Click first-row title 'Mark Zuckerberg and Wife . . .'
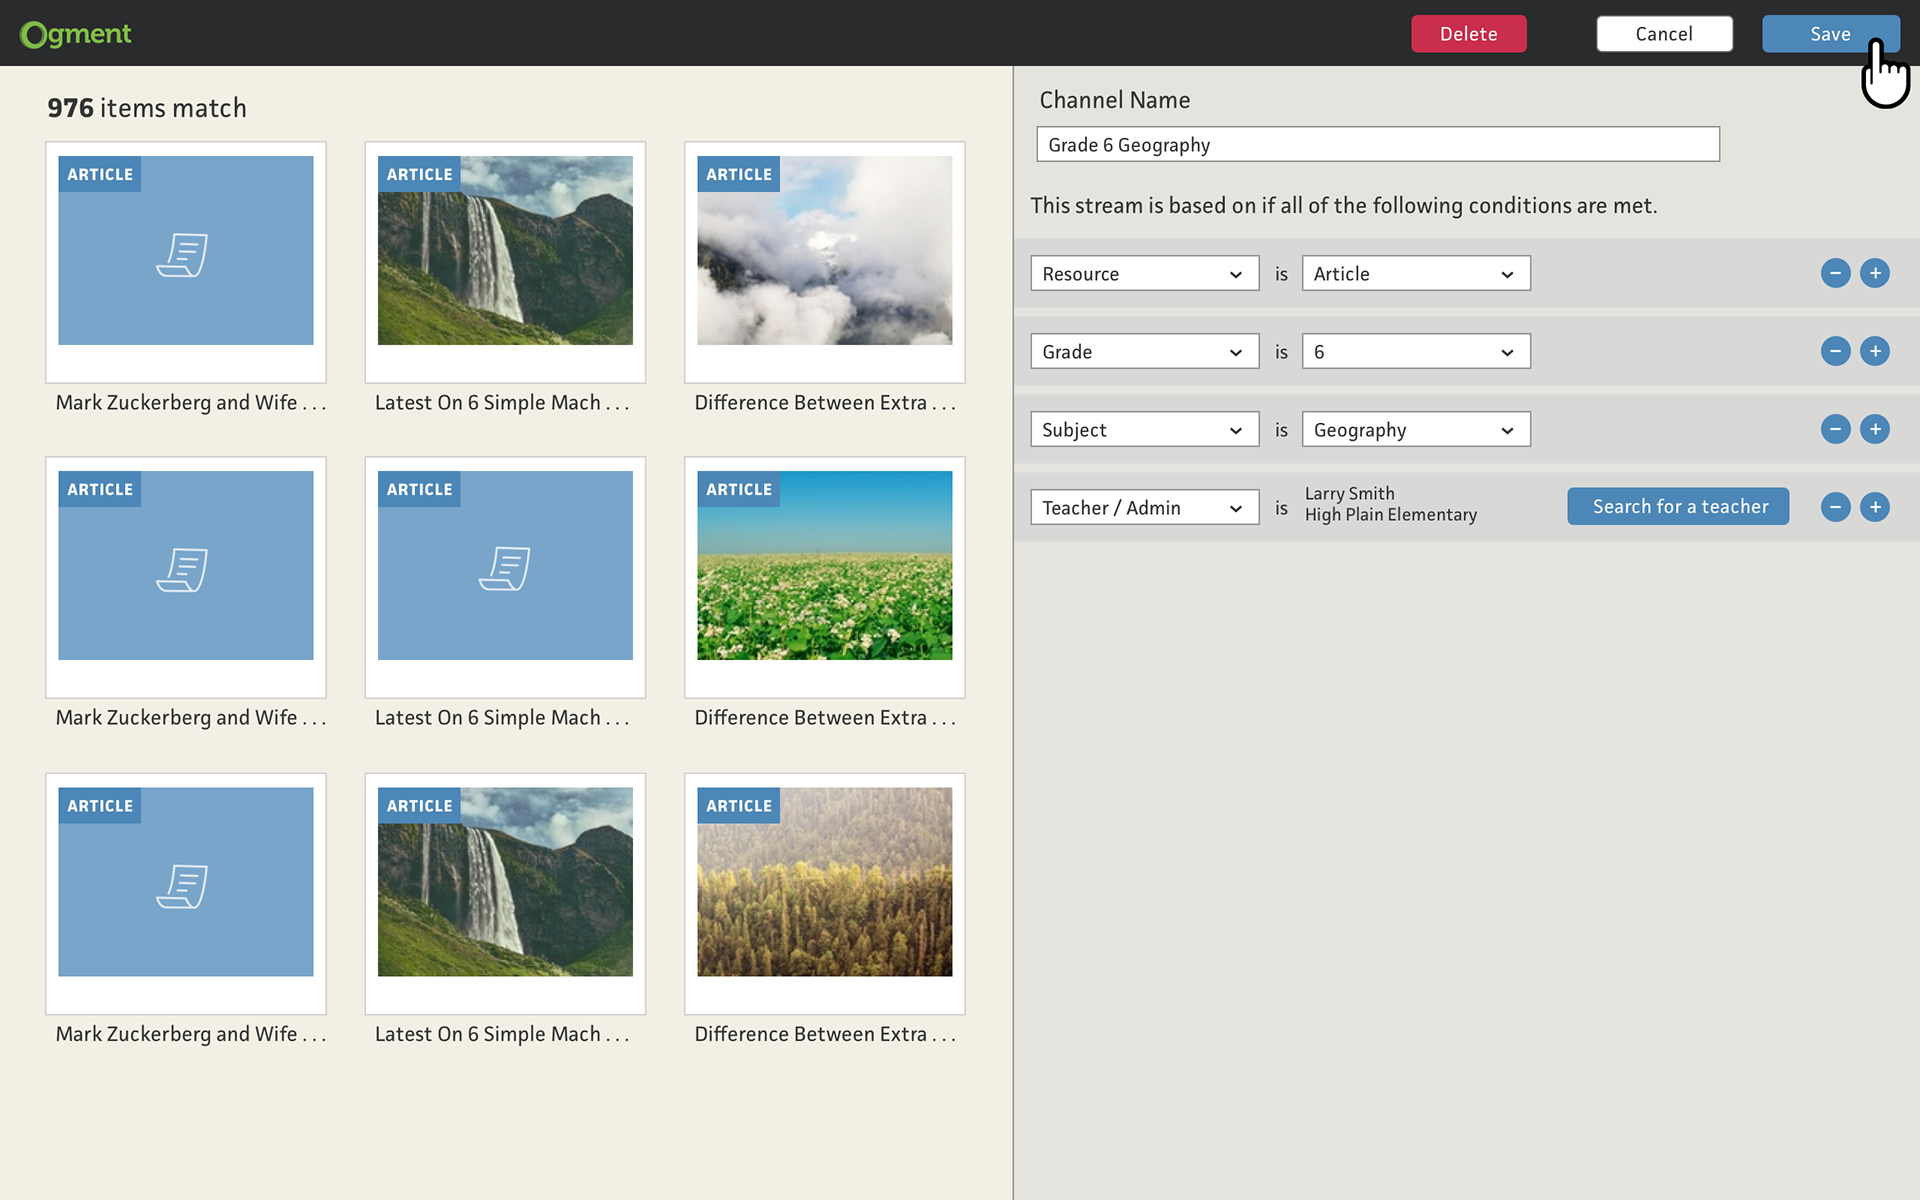1920x1200 pixels. [191, 402]
